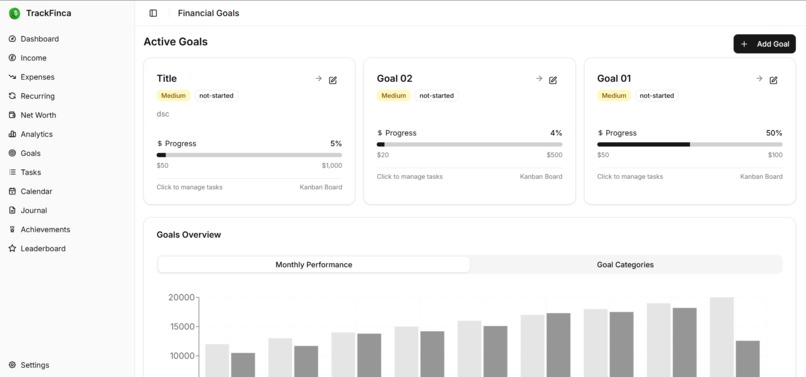Click the '$1,000' target amount
Viewport: 806px width, 377px height.
332,166
